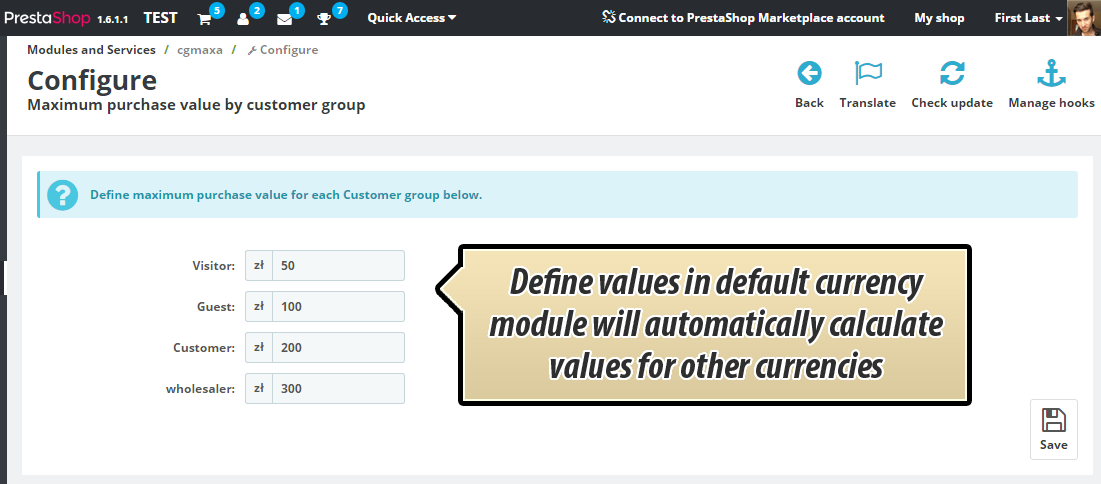Go to Modules and Services breadcrumb
The image size is (1101, 484).
pyautogui.click(x=91, y=50)
